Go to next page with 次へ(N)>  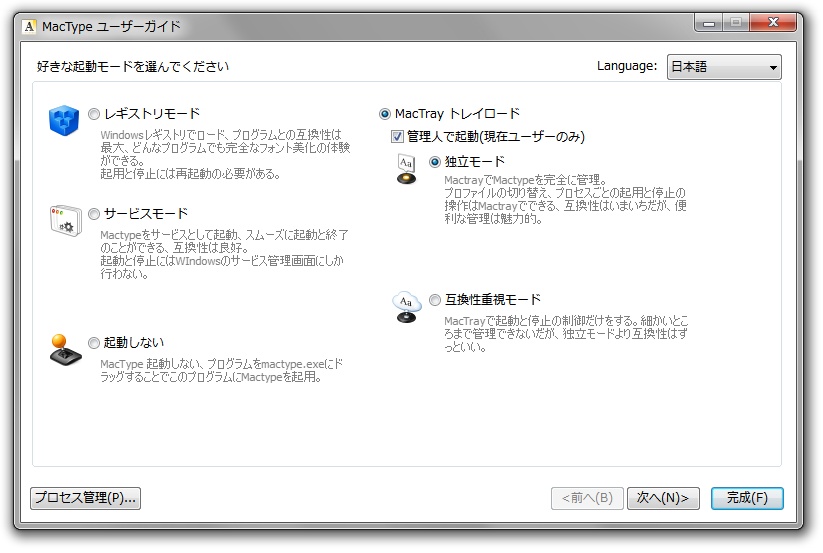(x=663, y=498)
